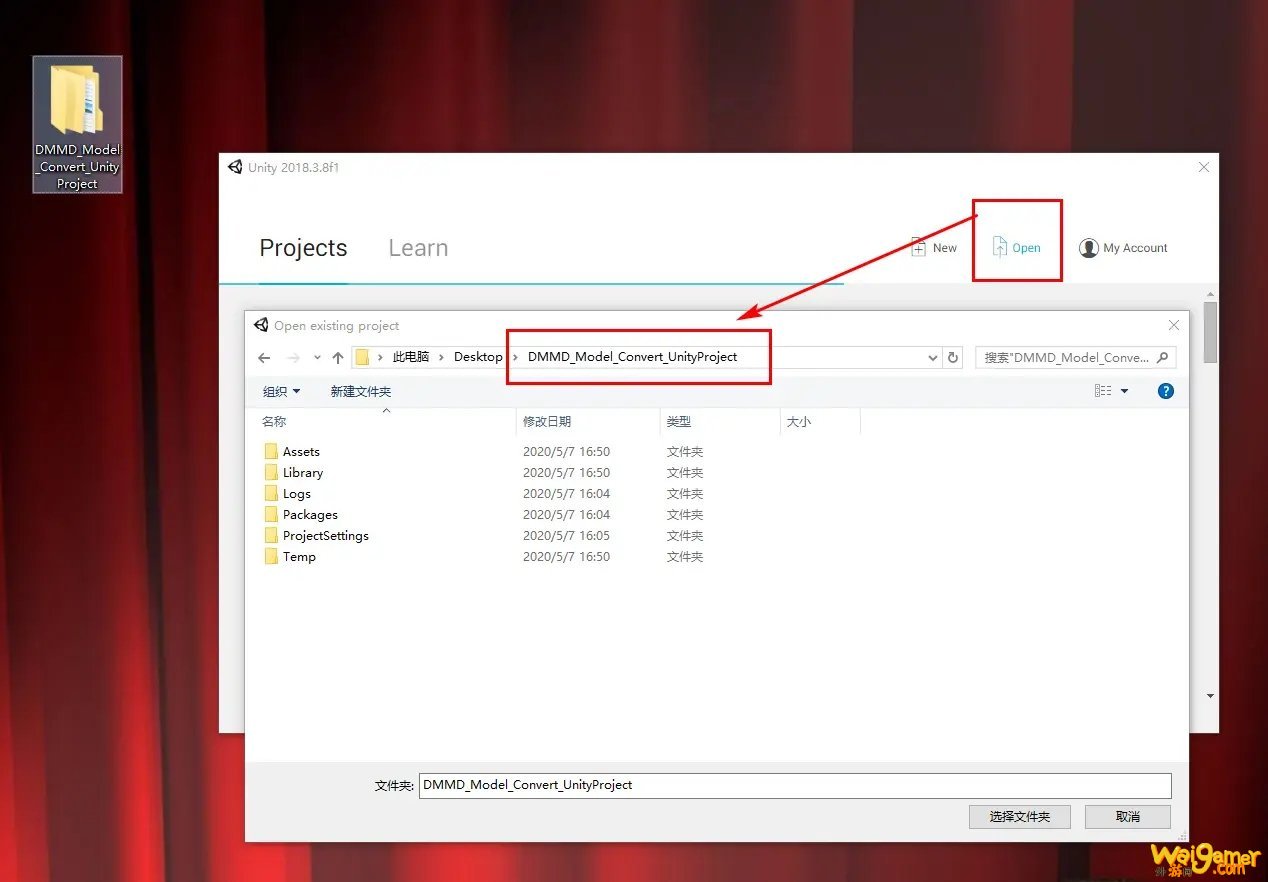This screenshot has height=882, width=1268.
Task: Select the Logs folder name text
Action: [x=297, y=494]
